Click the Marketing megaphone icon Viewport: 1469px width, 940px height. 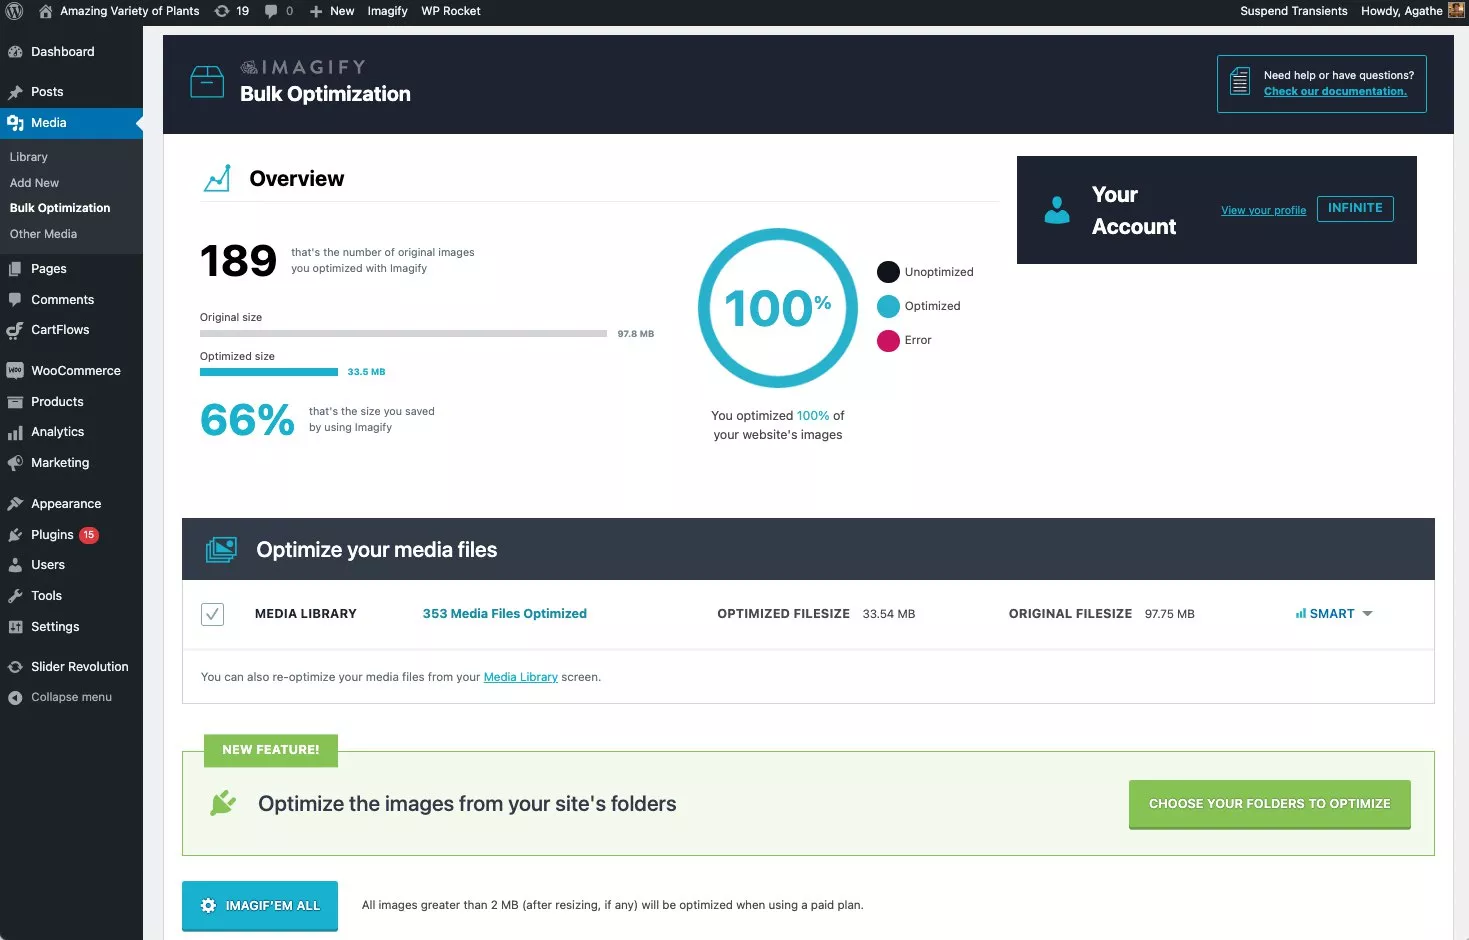[x=15, y=463]
